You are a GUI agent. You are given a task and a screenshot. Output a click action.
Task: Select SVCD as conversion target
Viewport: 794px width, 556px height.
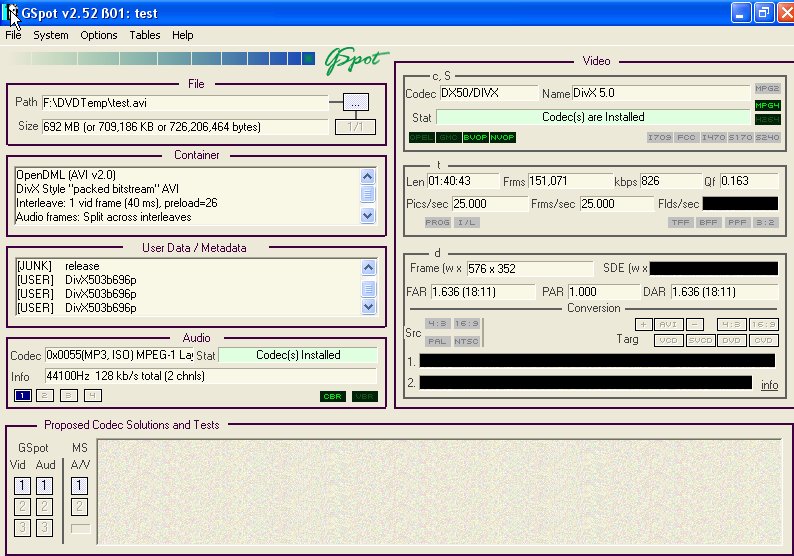(700, 340)
